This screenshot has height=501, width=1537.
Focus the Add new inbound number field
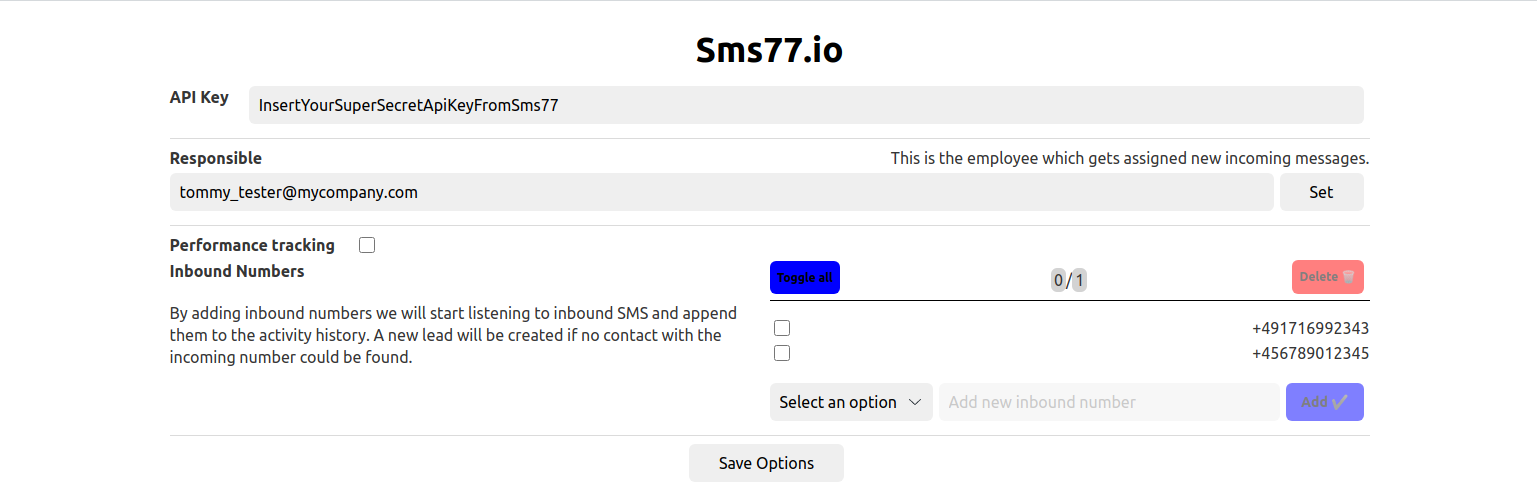click(1109, 402)
